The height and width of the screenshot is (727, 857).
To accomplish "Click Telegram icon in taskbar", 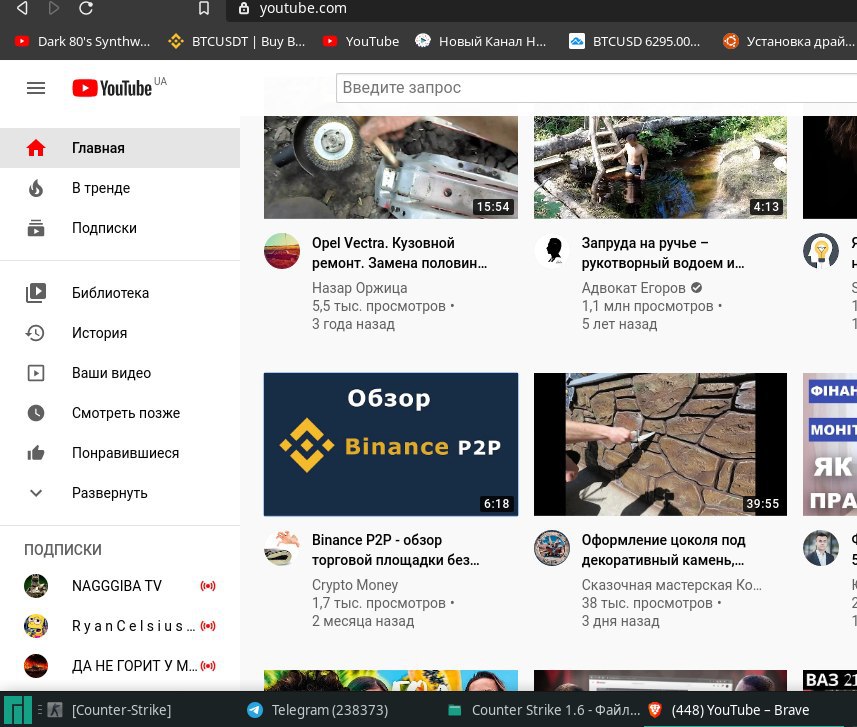I will (255, 710).
